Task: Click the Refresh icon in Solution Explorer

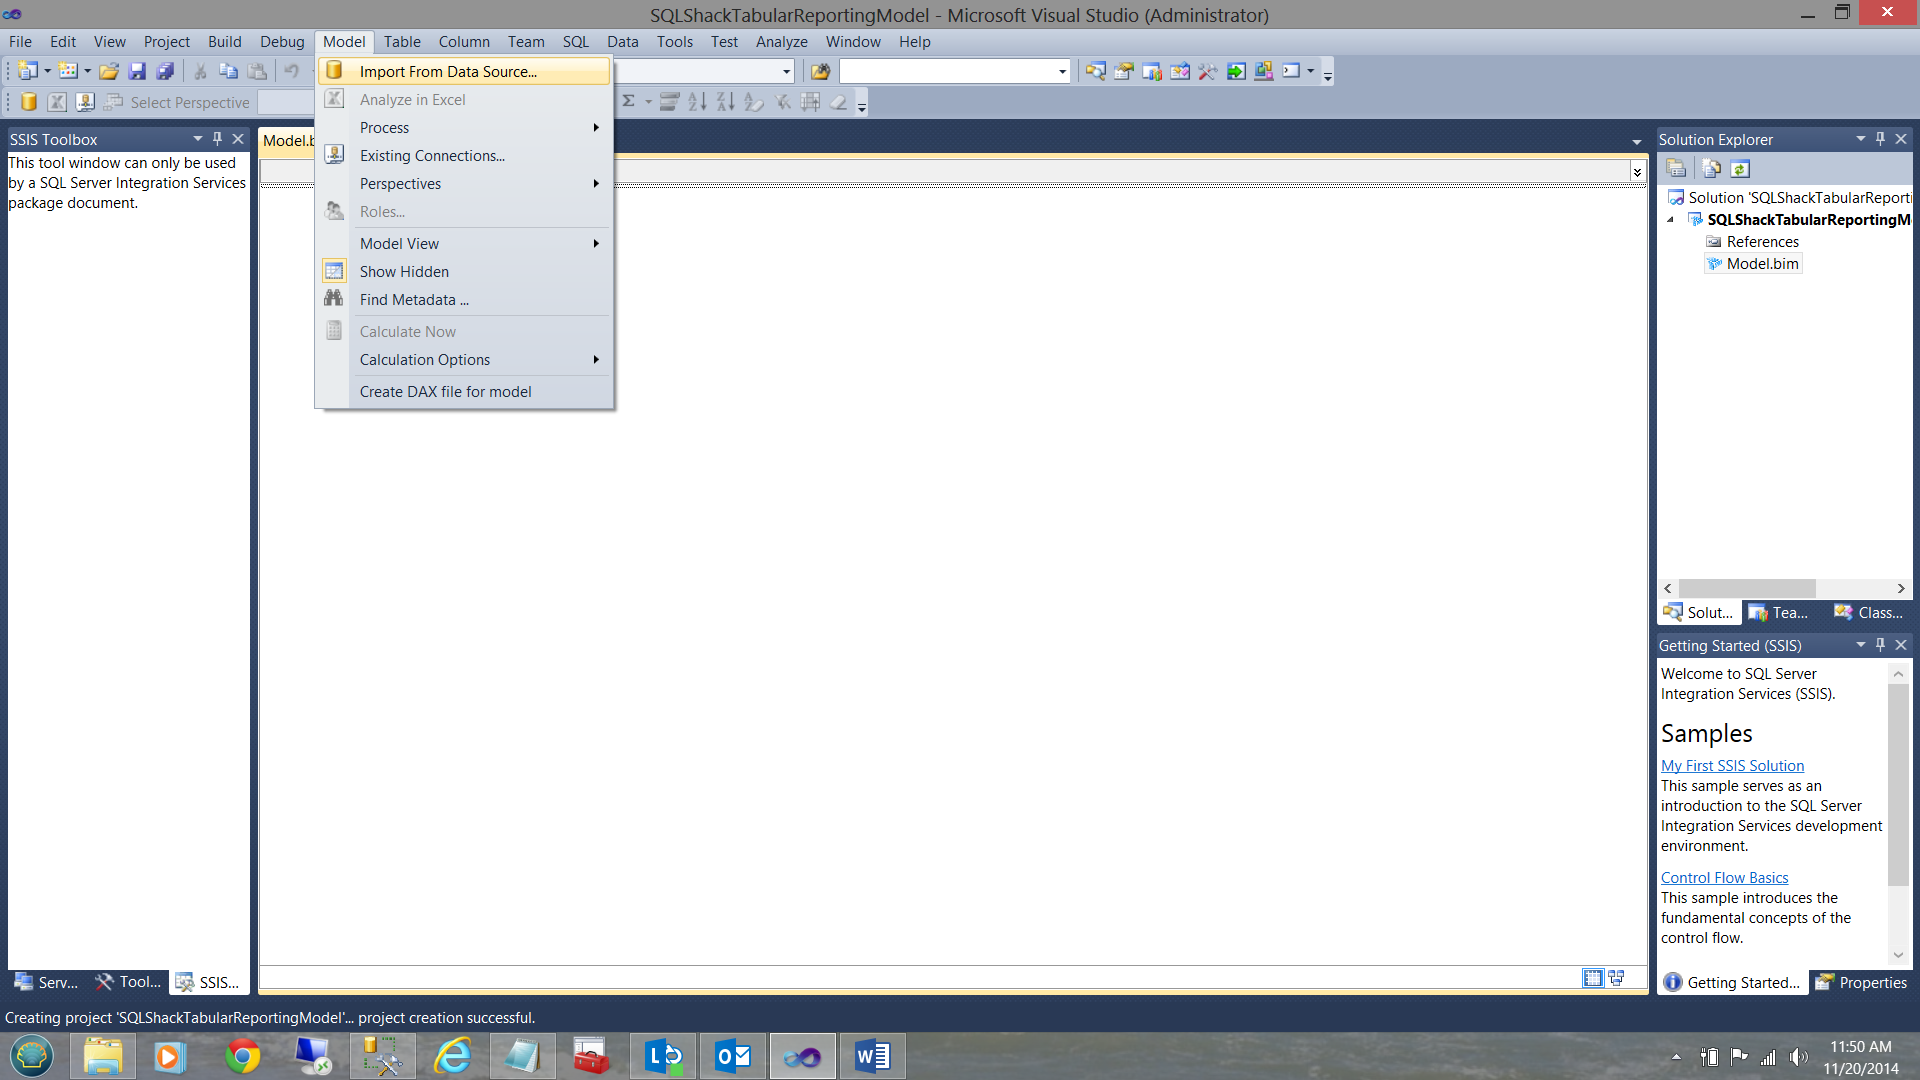Action: coord(1740,169)
